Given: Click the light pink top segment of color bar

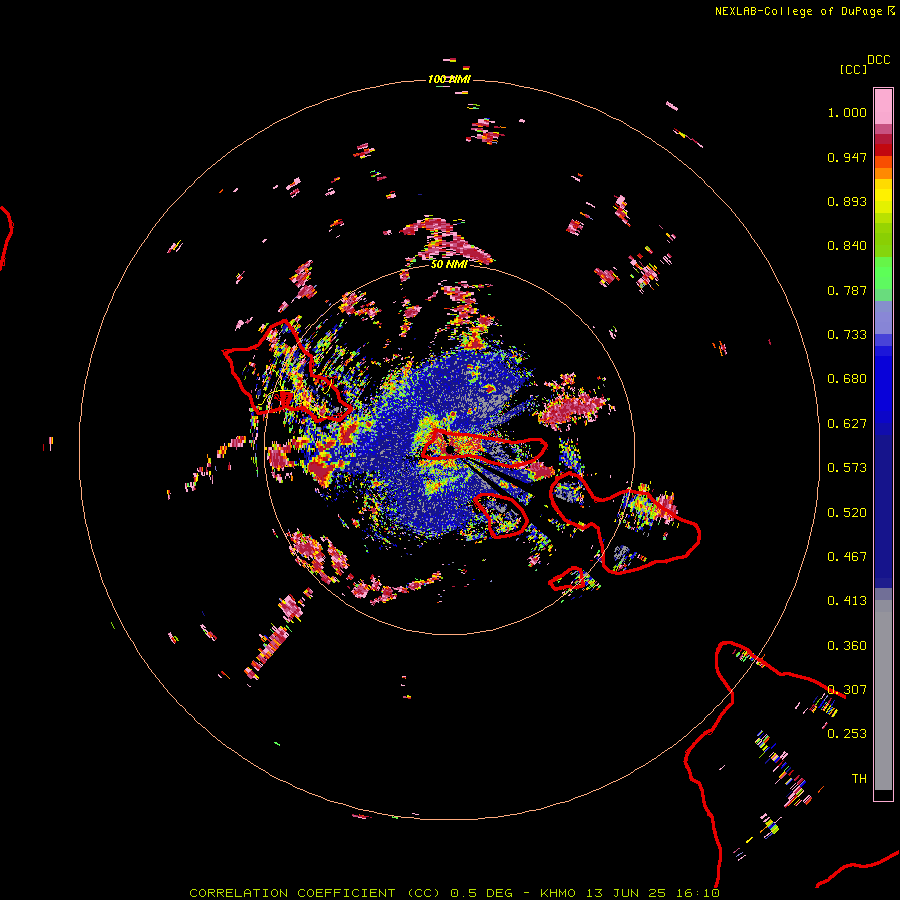Looking at the screenshot, I should click(883, 106).
